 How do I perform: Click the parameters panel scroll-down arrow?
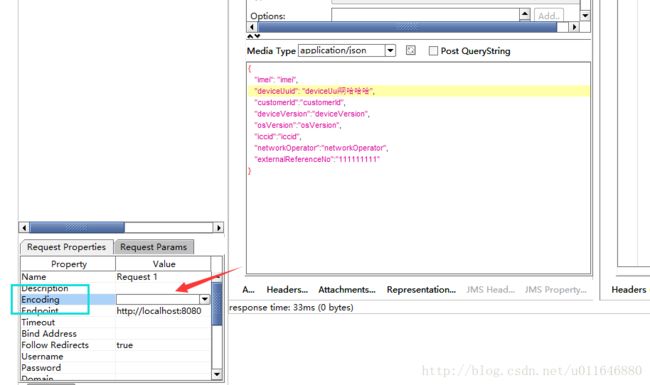tap(585, 16)
